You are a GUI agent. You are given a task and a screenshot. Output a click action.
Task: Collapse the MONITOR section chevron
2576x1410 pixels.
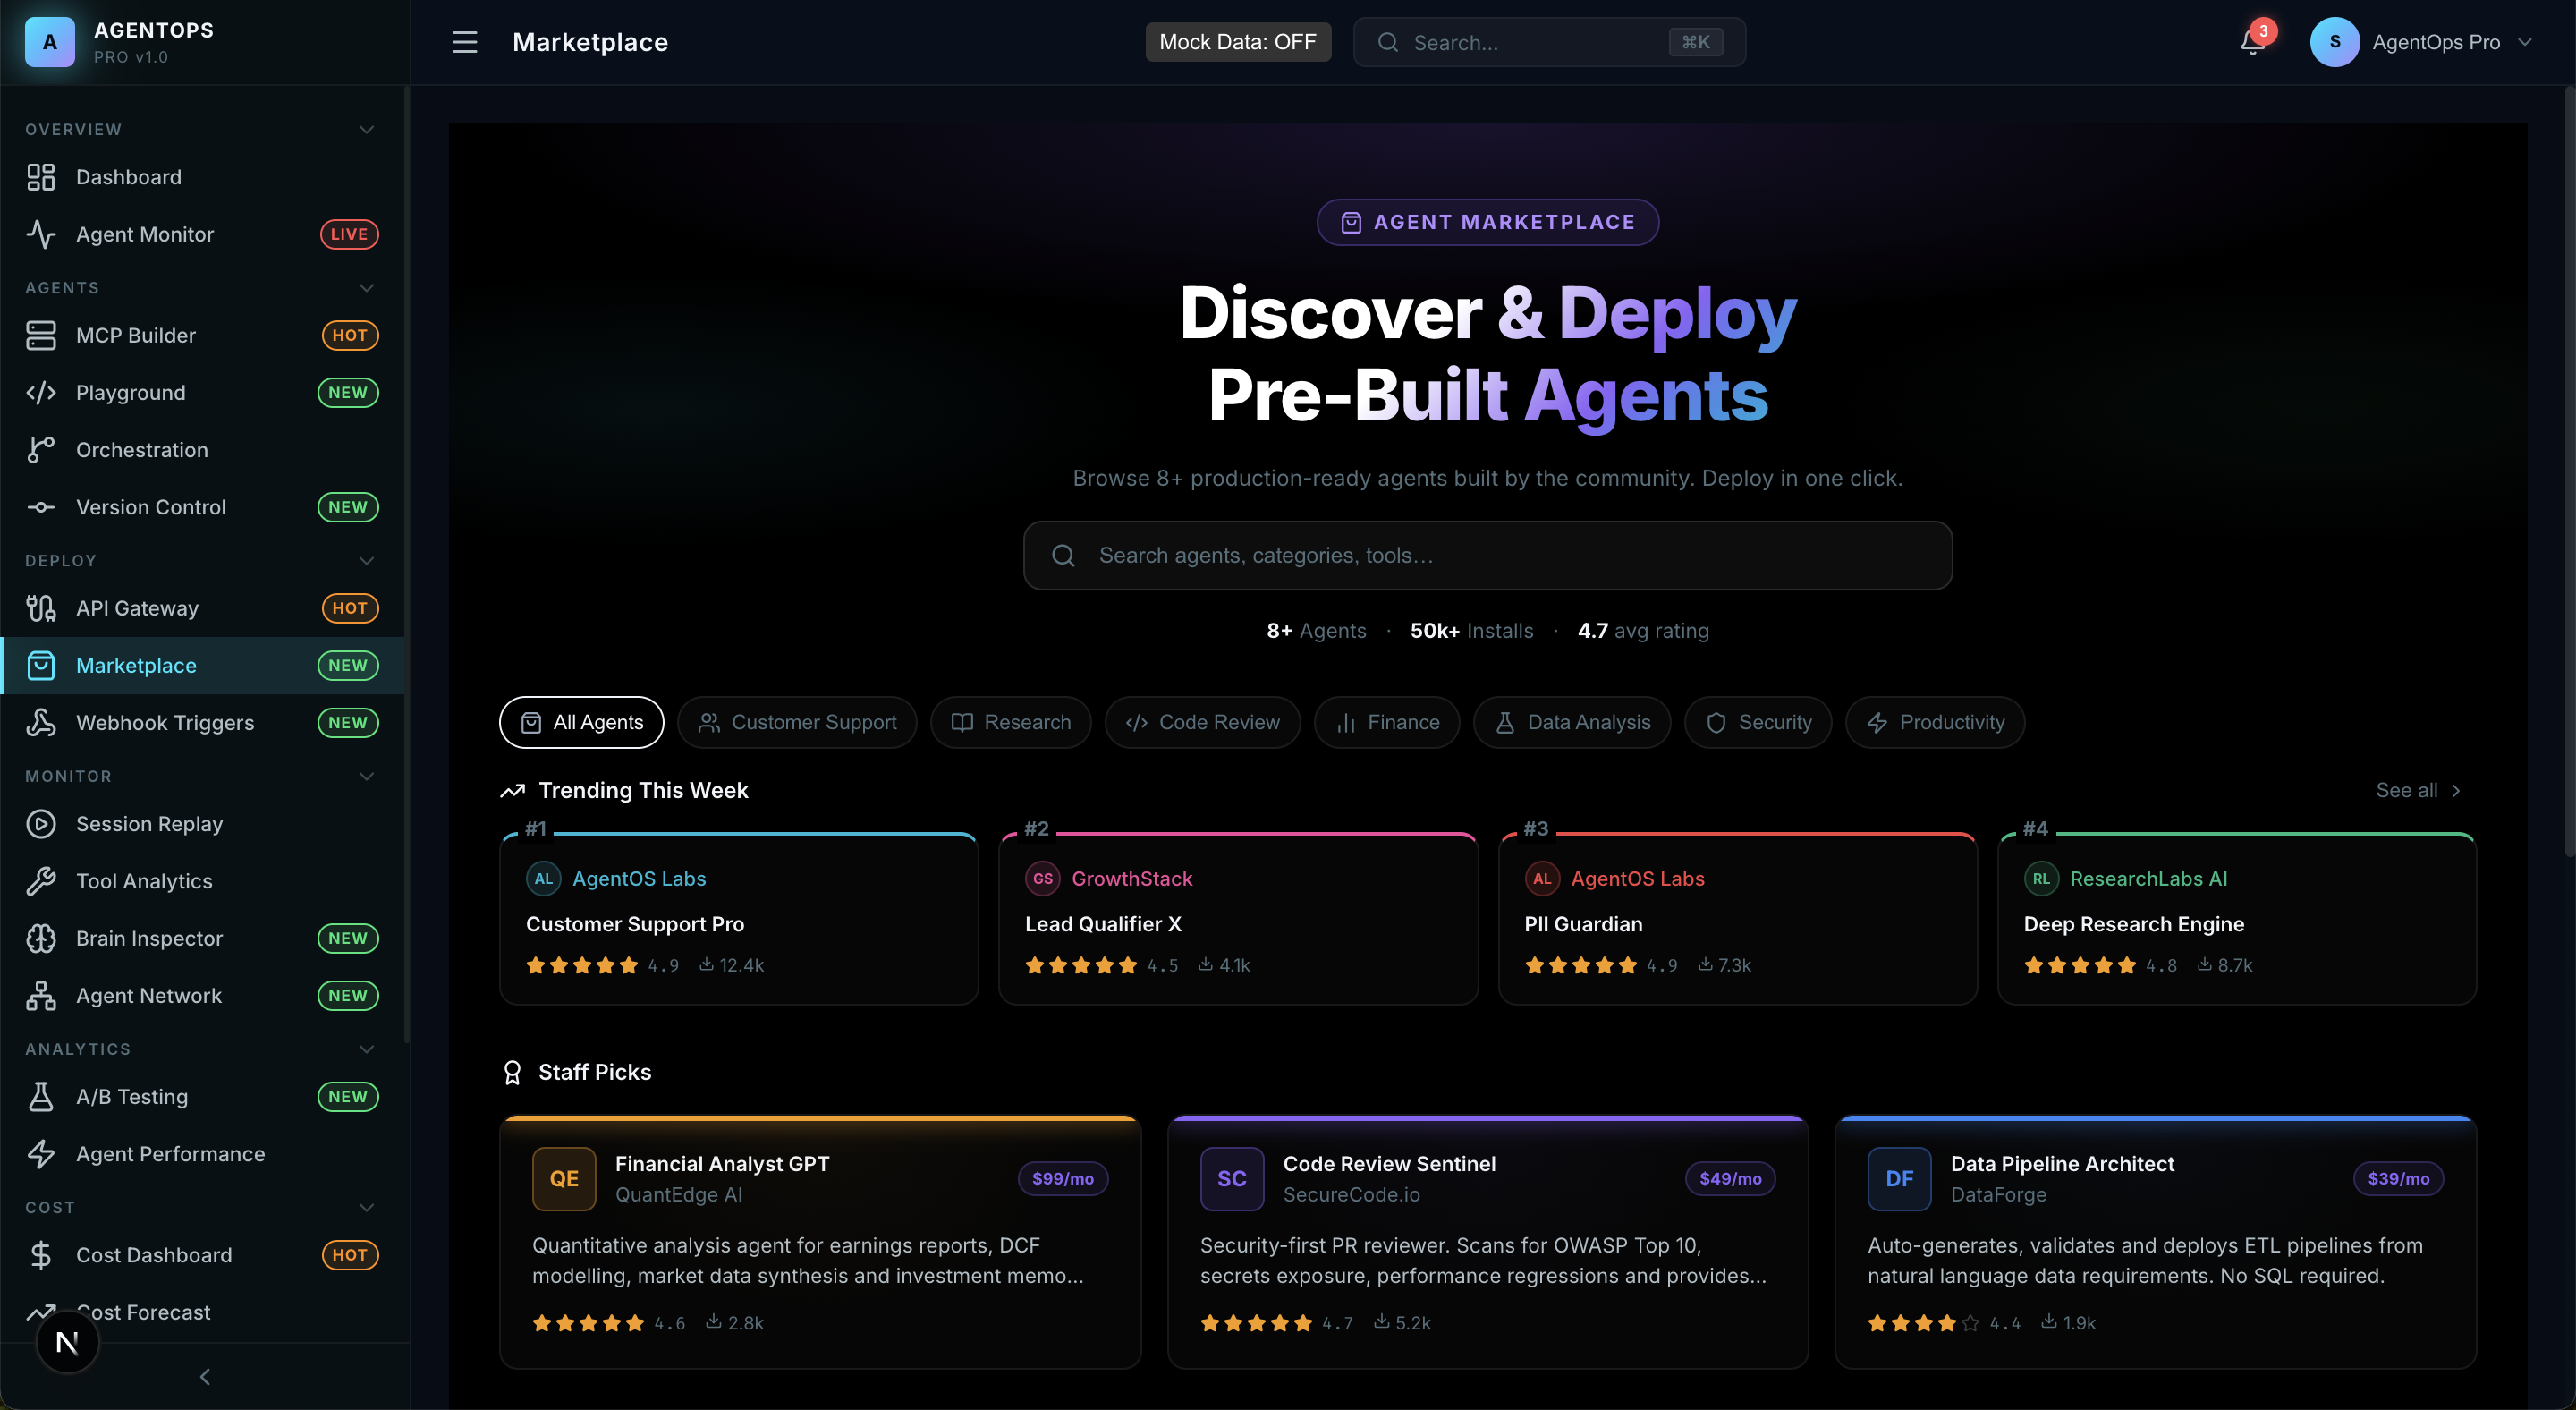tap(366, 776)
